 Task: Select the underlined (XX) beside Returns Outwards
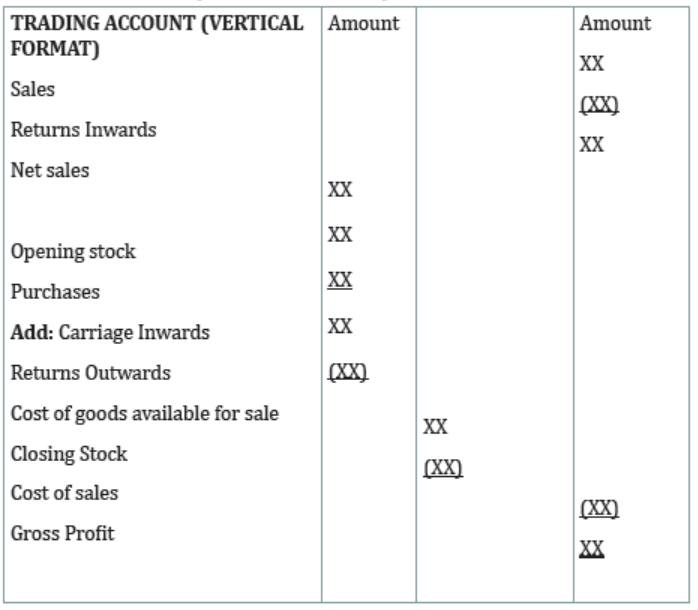348,372
